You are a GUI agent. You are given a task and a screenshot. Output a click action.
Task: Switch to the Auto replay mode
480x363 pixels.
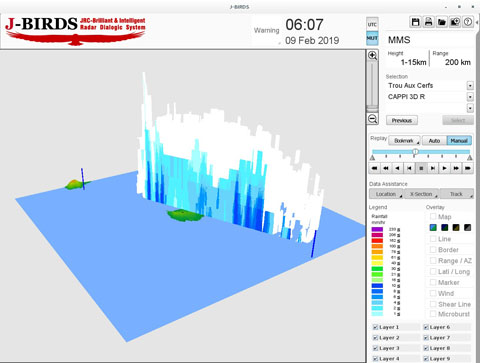pos(434,141)
